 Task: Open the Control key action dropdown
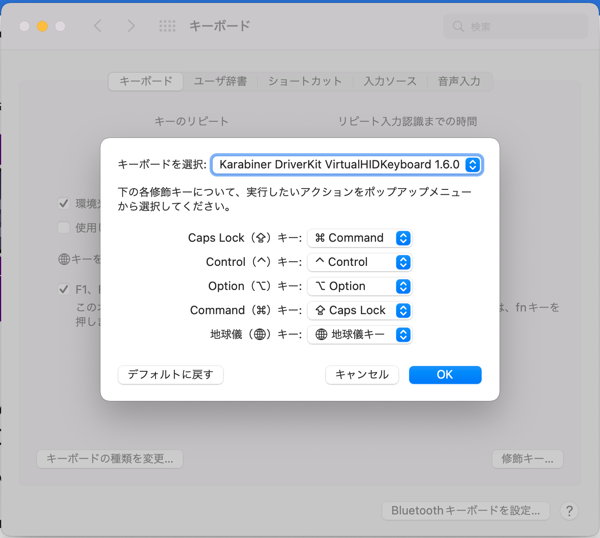point(359,262)
